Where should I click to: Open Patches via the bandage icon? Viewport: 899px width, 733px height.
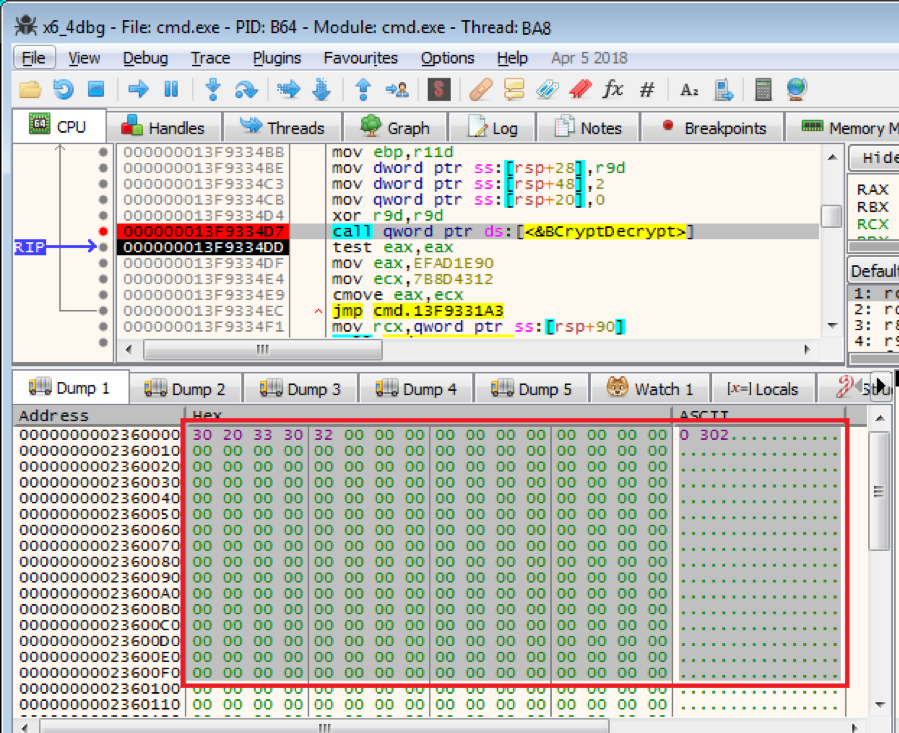point(481,90)
